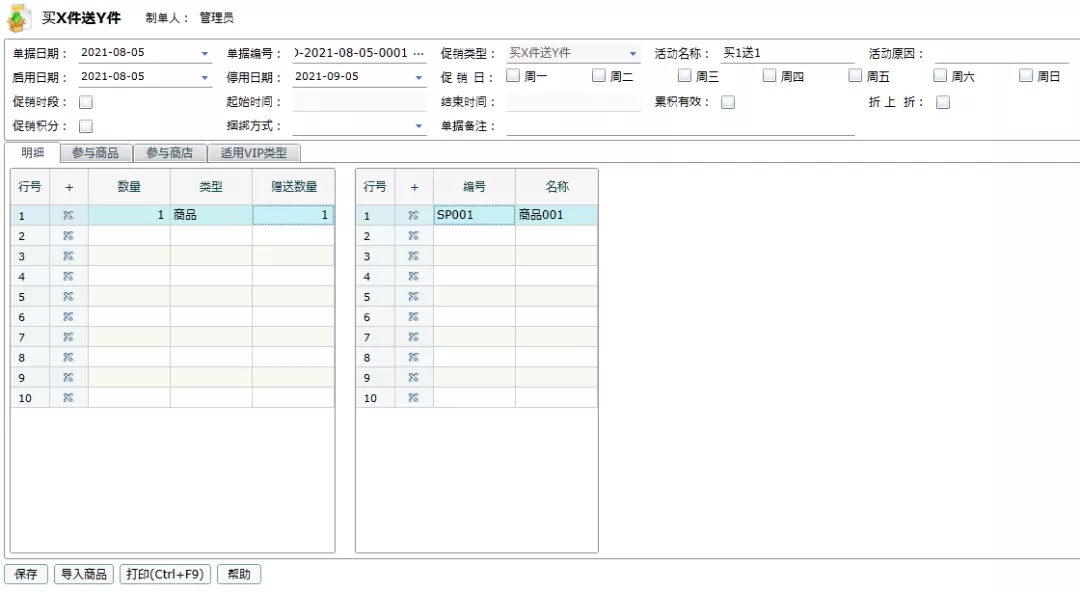Screen dimensions: 1080x592
Task: Check the 累积有效 checkbox
Action: pyautogui.click(x=728, y=102)
